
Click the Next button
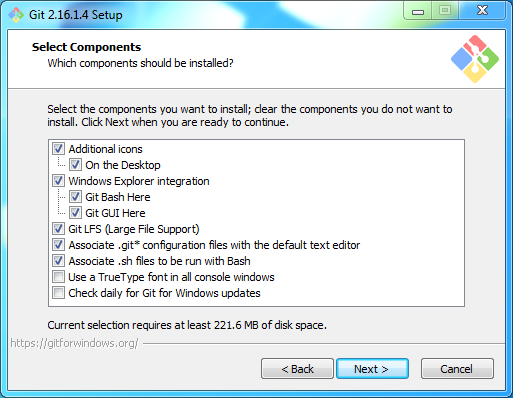(x=372, y=369)
